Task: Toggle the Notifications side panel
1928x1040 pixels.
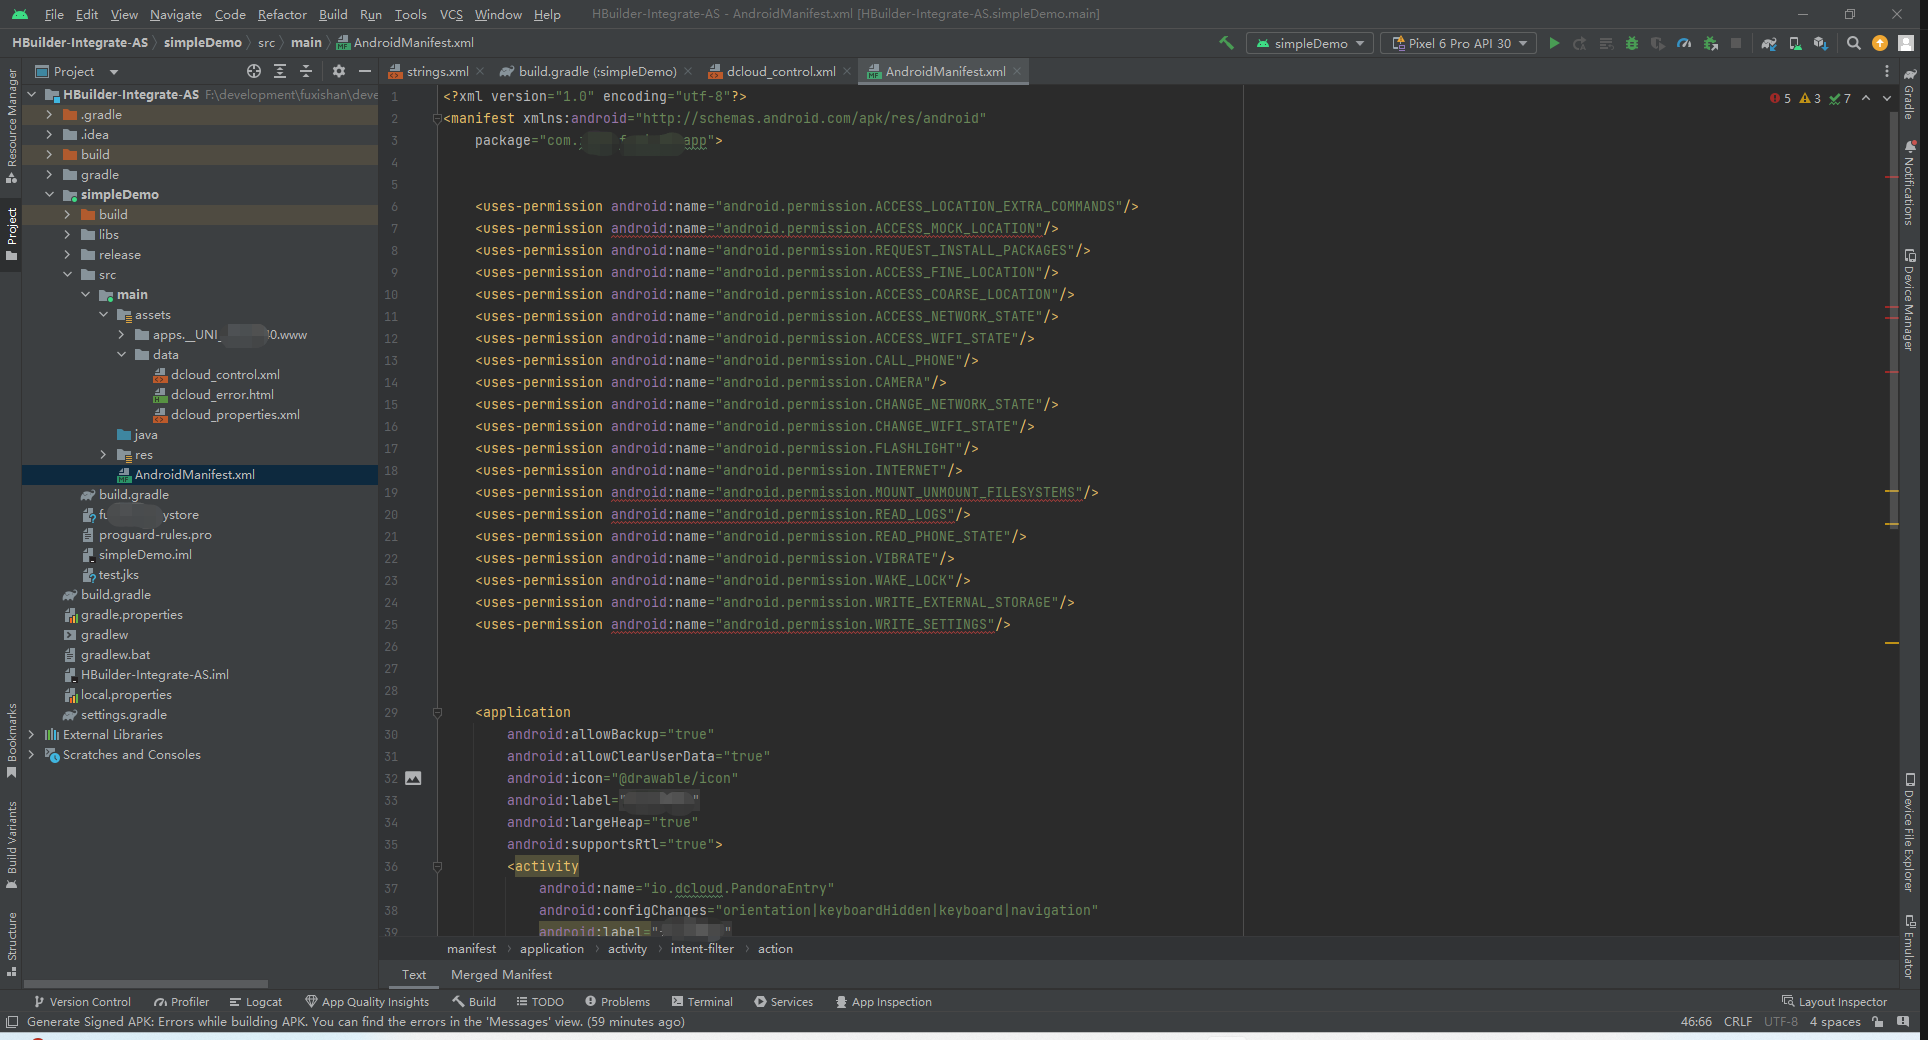Action: pos(1909,182)
